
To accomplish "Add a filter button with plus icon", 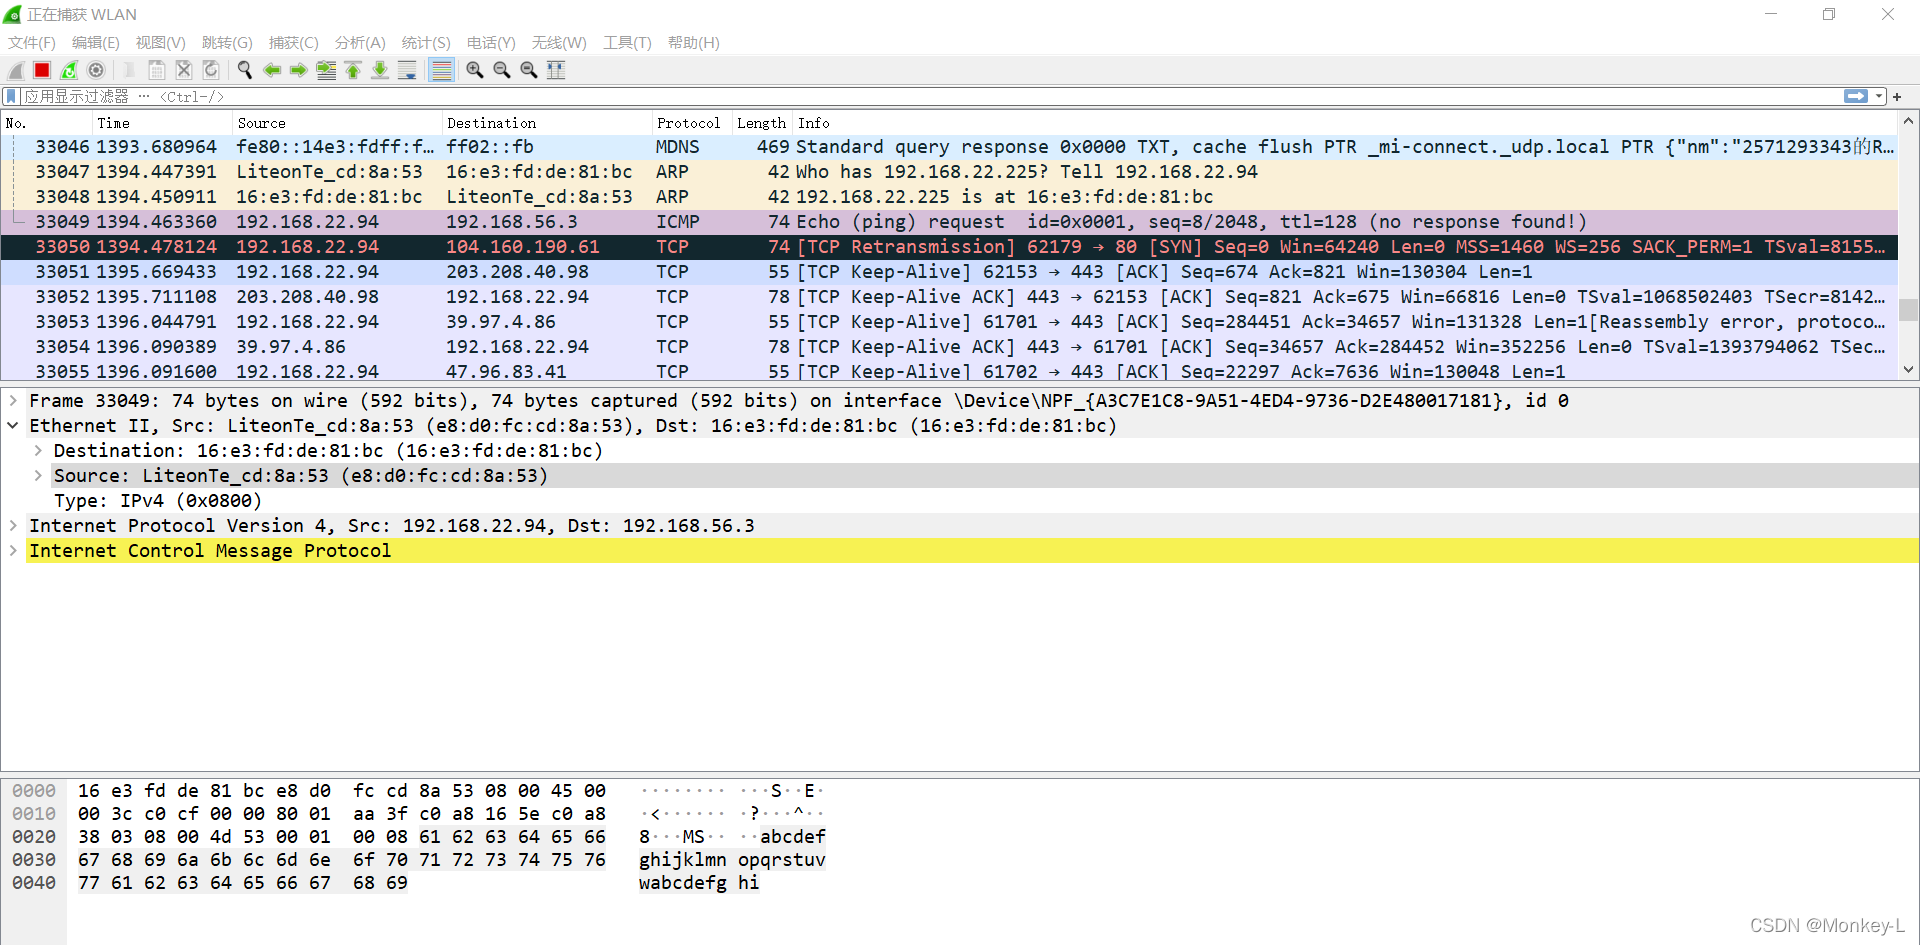I will [x=1897, y=96].
